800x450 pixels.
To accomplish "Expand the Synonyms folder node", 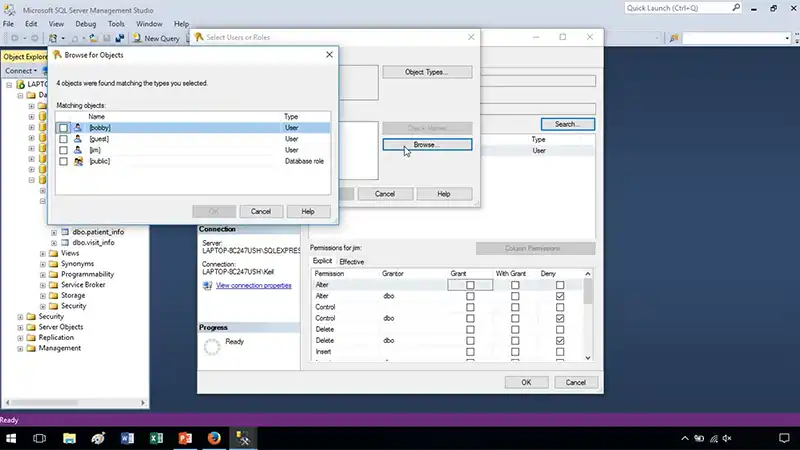I will click(x=43, y=264).
